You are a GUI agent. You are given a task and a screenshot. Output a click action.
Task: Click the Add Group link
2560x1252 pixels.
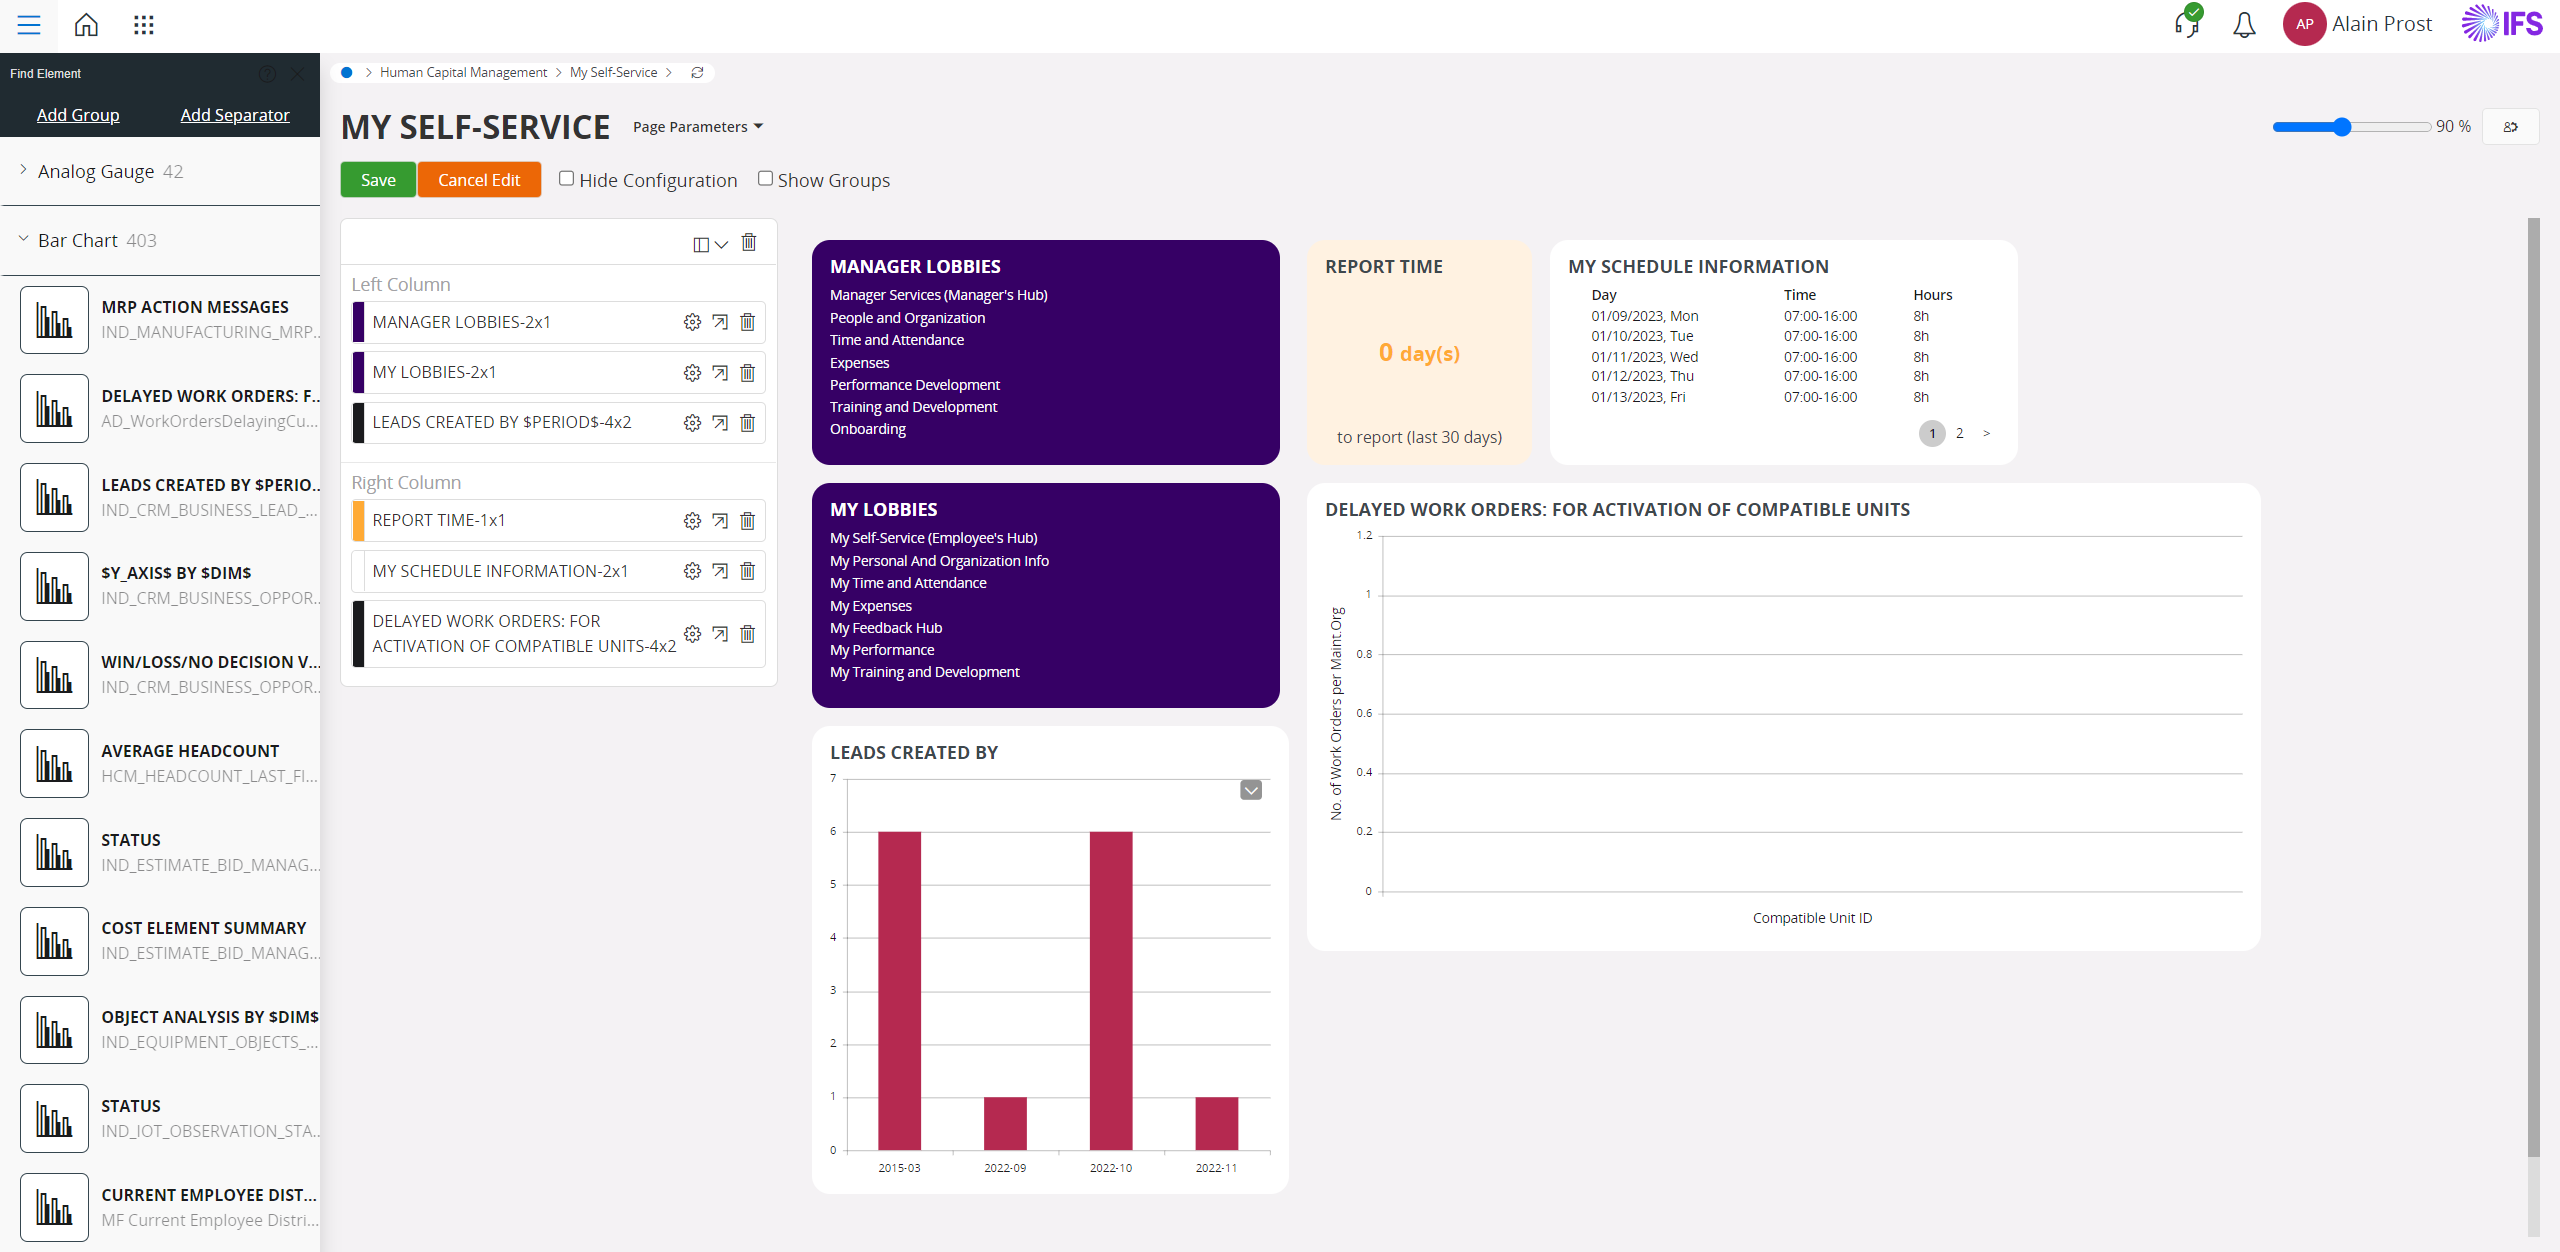pos(78,115)
